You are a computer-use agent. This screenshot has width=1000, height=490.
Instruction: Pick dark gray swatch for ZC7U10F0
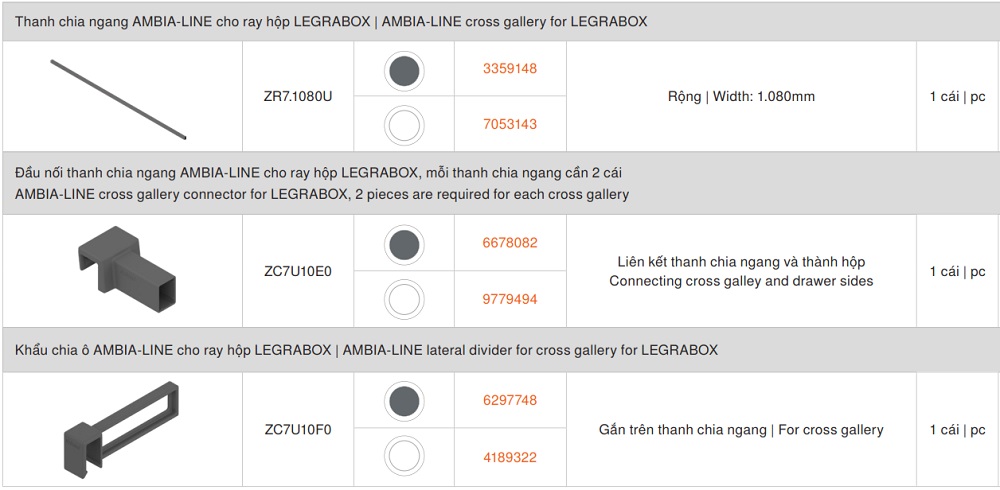tap(404, 401)
